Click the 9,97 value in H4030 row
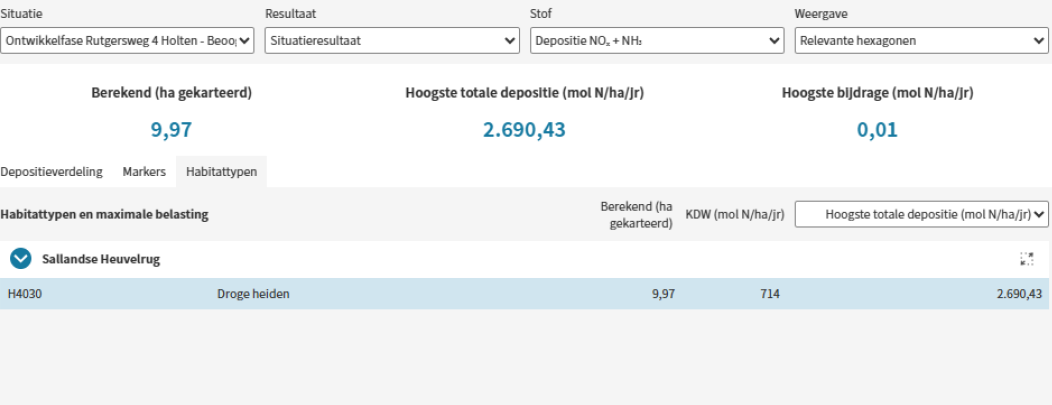 (664, 294)
